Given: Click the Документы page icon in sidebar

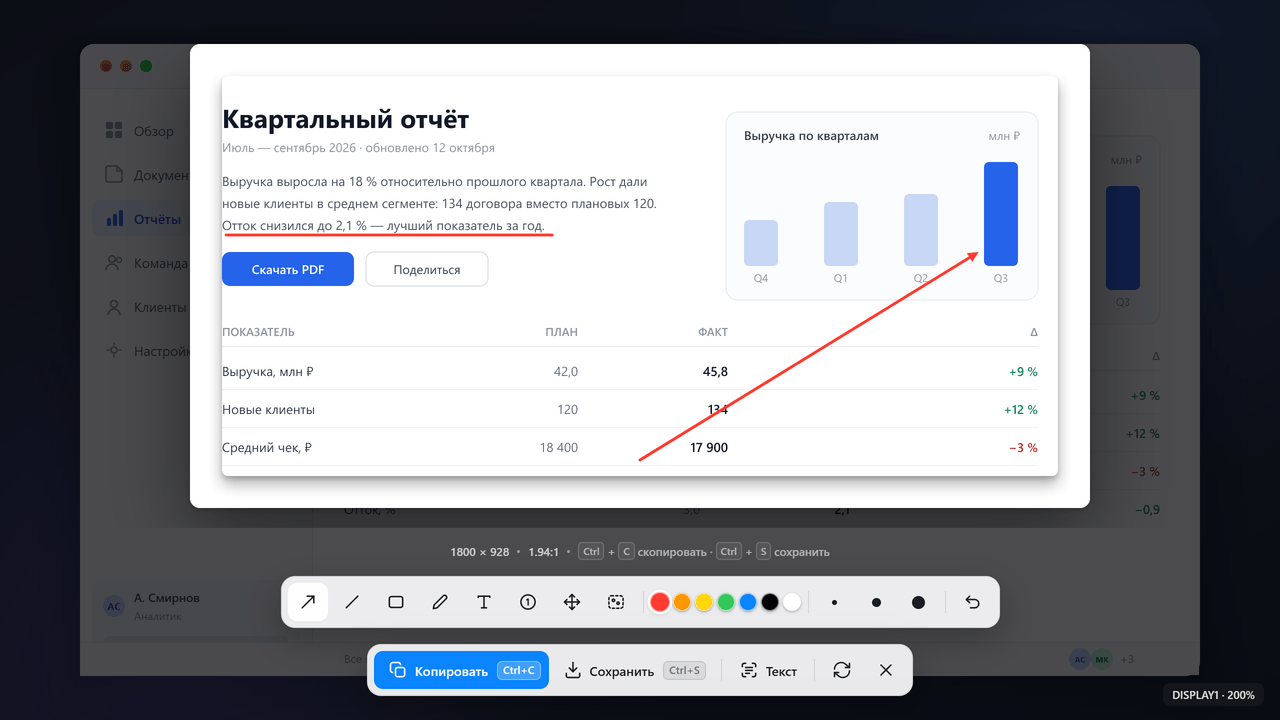Looking at the screenshot, I should coord(115,175).
